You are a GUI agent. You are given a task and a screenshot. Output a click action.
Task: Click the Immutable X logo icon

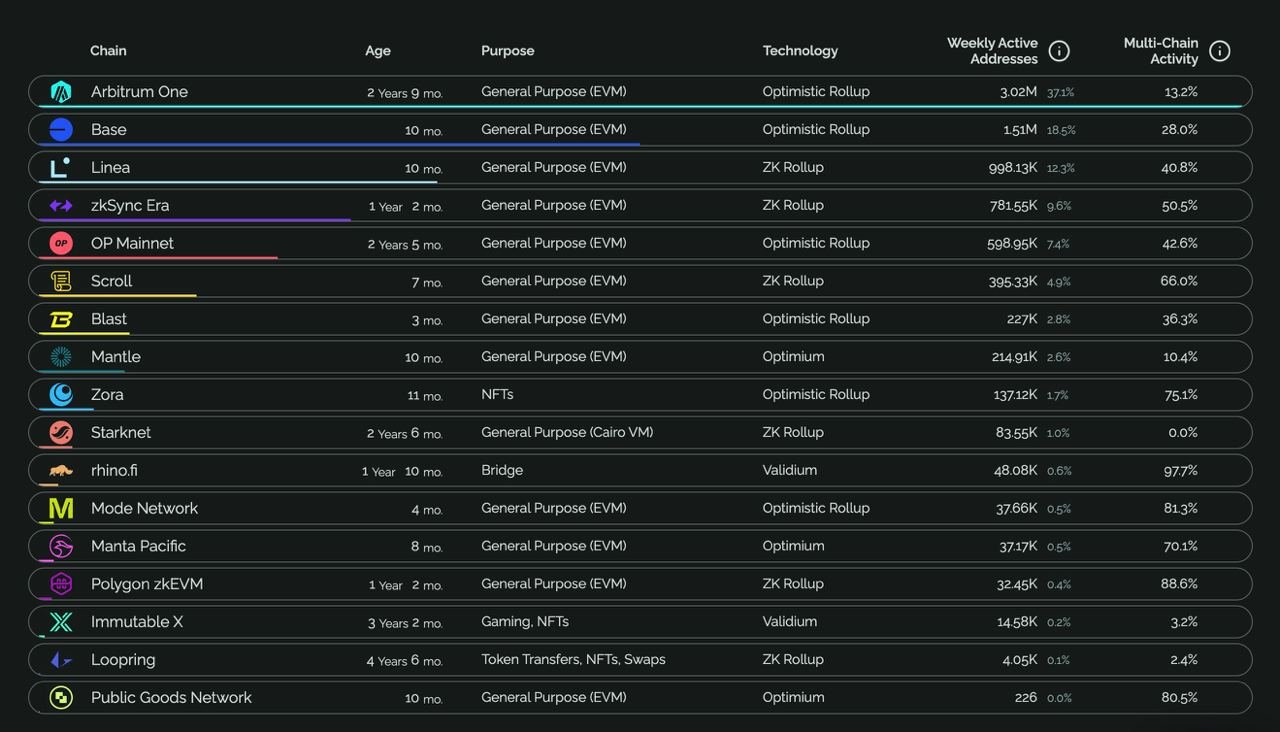[61, 622]
